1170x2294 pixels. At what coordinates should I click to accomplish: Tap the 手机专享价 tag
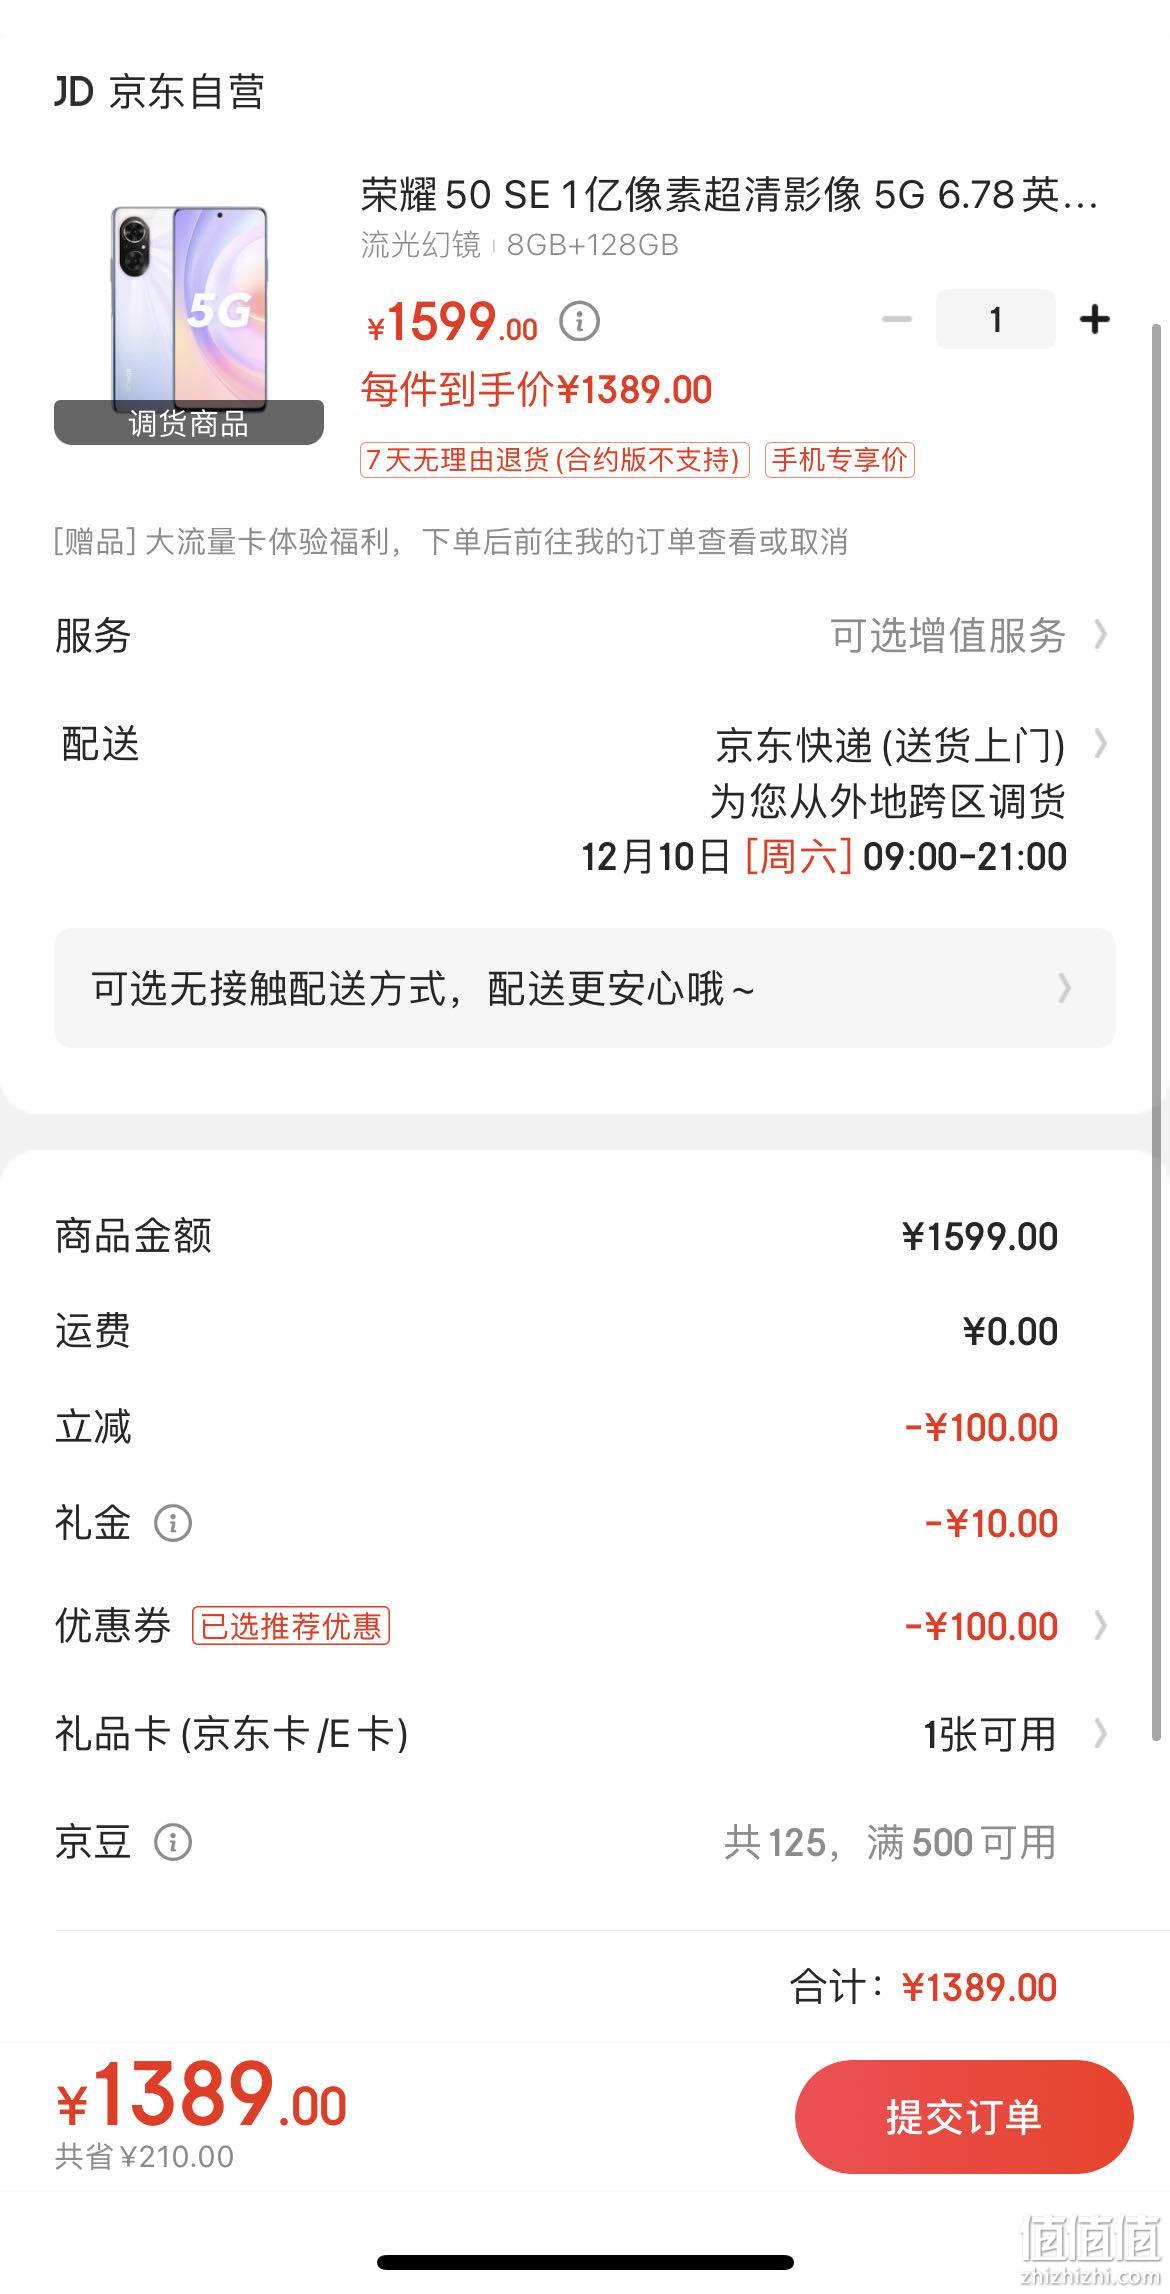(x=840, y=460)
